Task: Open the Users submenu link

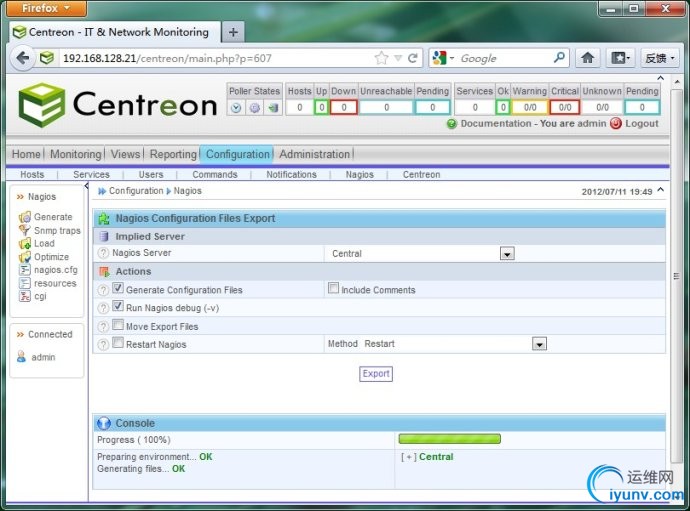Action: click(x=151, y=175)
